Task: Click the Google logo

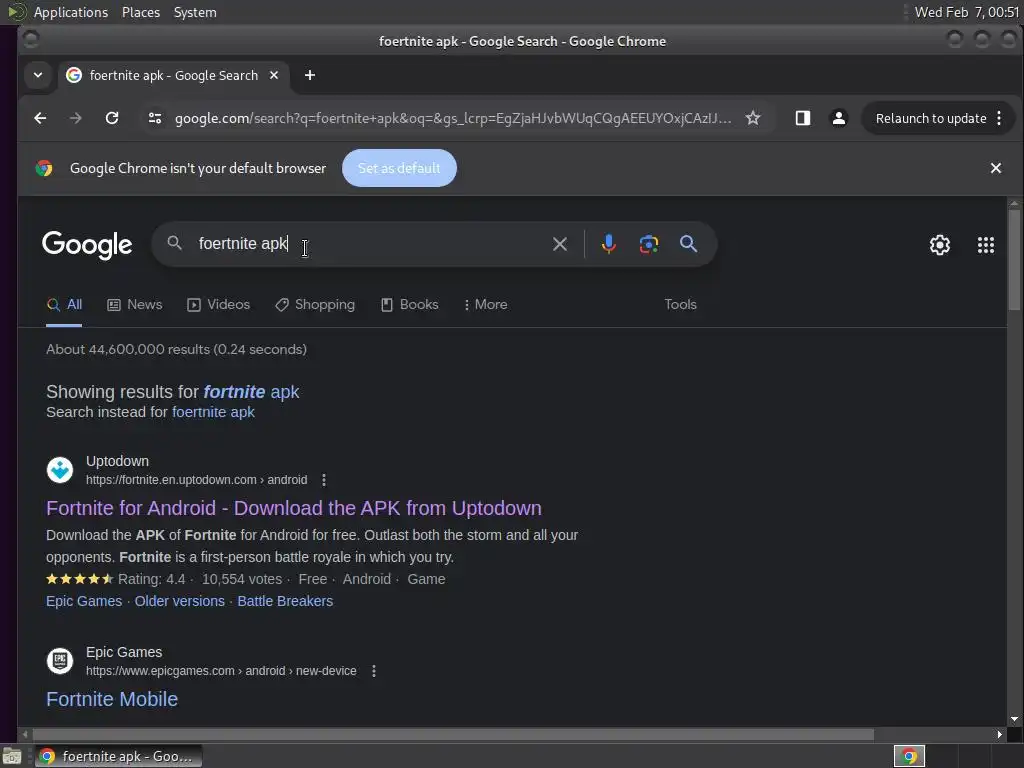Action: pos(87,245)
